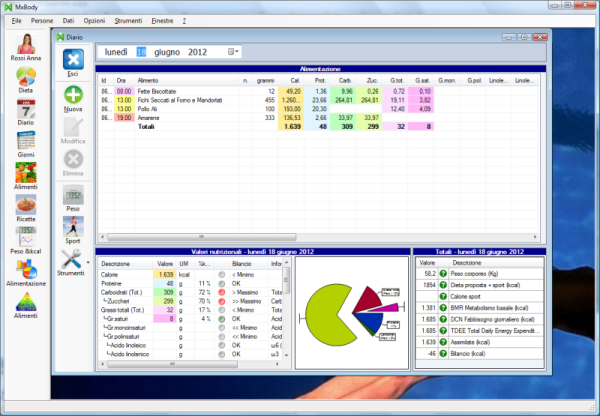Click the Totali calories value 1.639
The height and width of the screenshot is (416, 600).
pyautogui.click(x=292, y=127)
